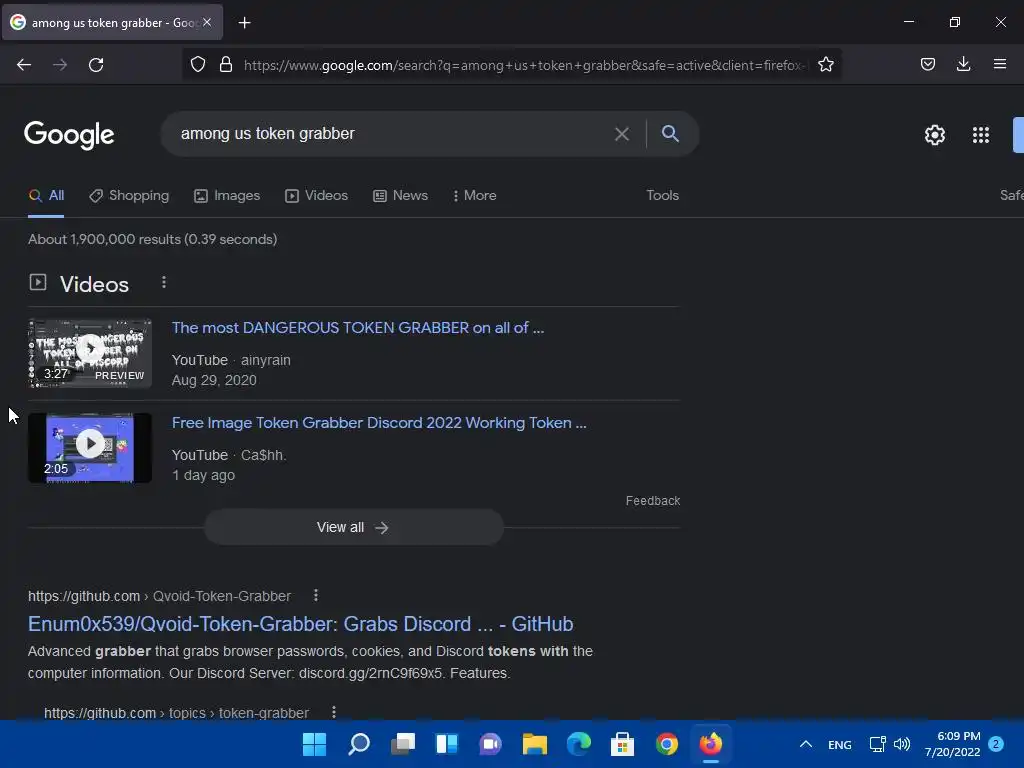The image size is (1024, 768).
Task: Switch to the Shopping results tab
Action: [129, 195]
